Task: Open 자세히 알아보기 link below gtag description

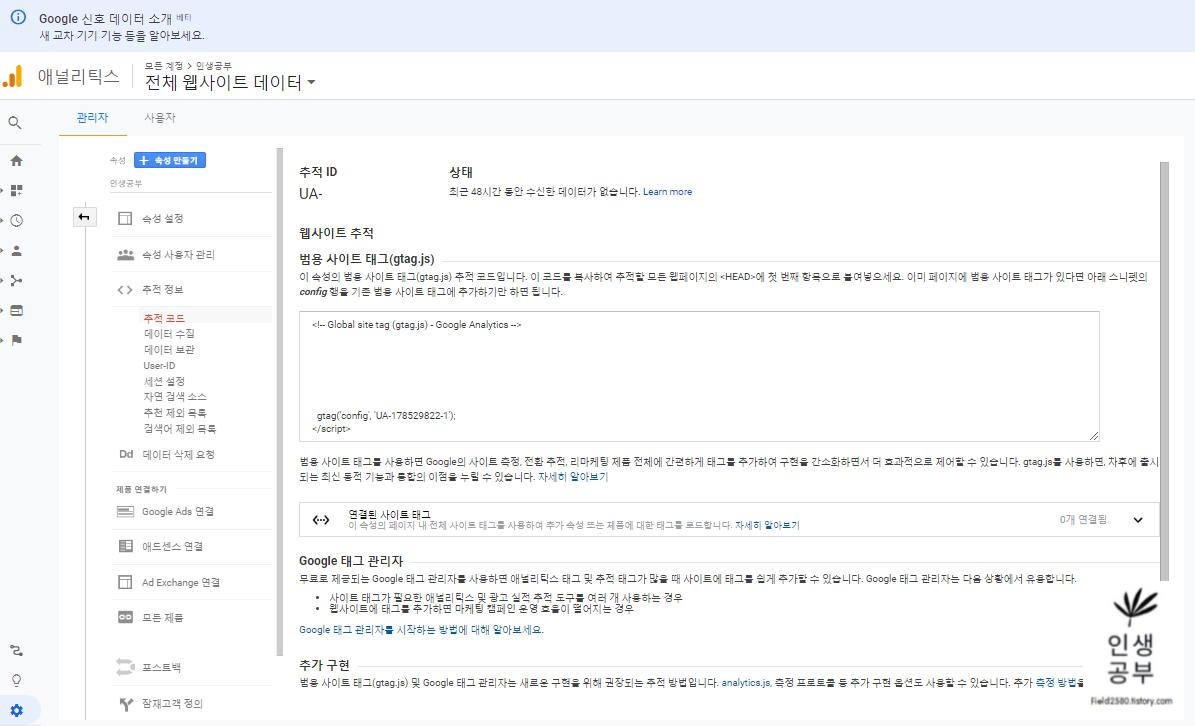Action: click(x=573, y=477)
